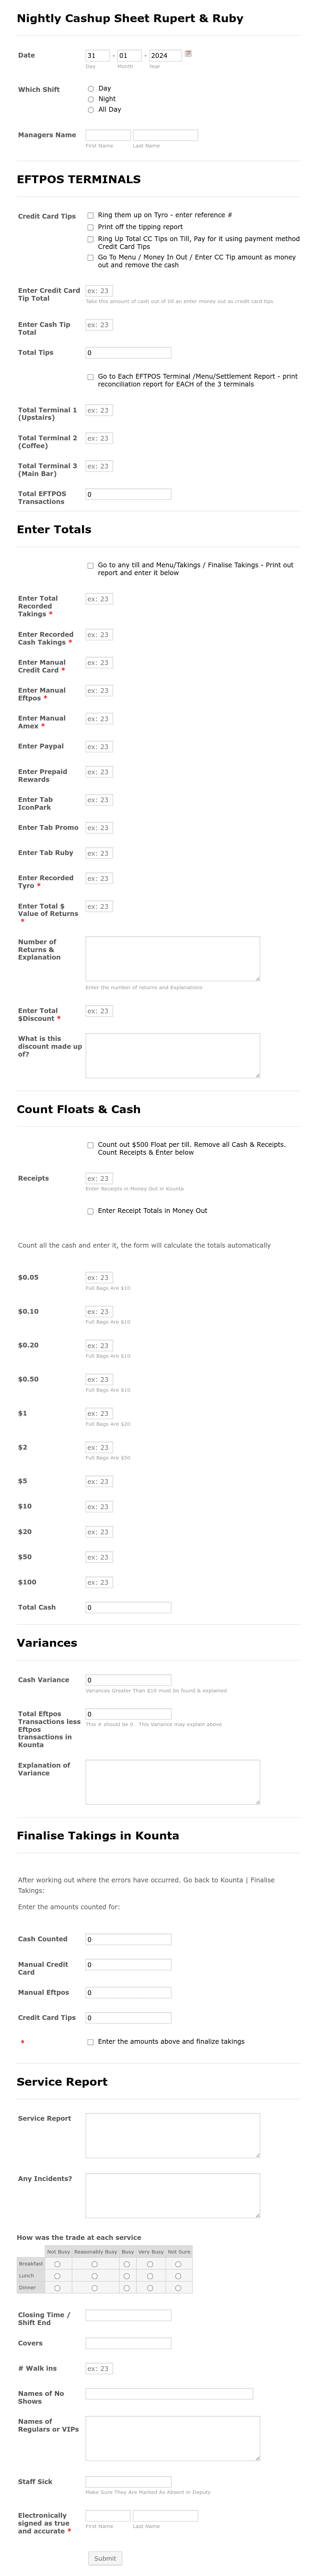Click the date Month field
This screenshot has height=2576, width=317.
click(129, 56)
